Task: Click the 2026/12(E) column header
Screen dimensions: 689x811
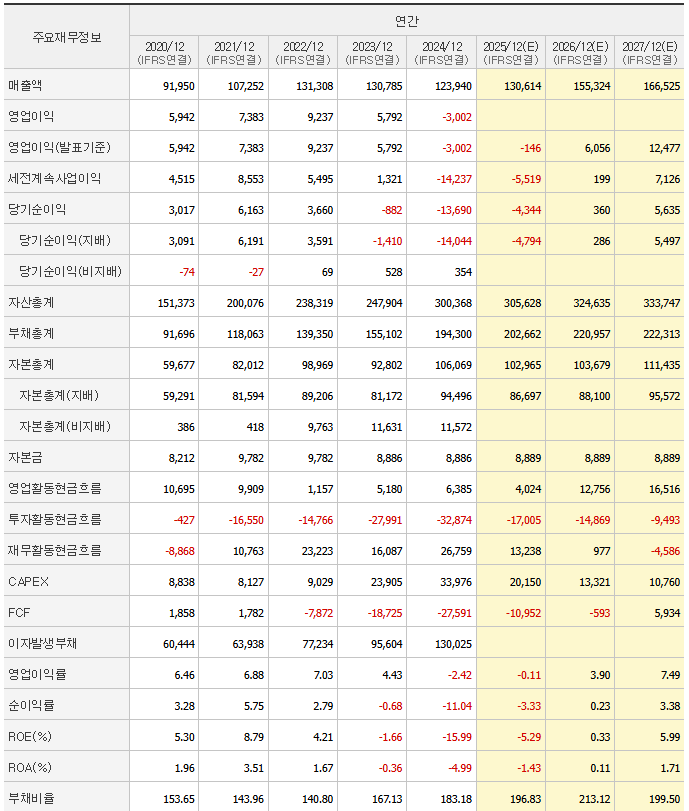Action: (580, 53)
